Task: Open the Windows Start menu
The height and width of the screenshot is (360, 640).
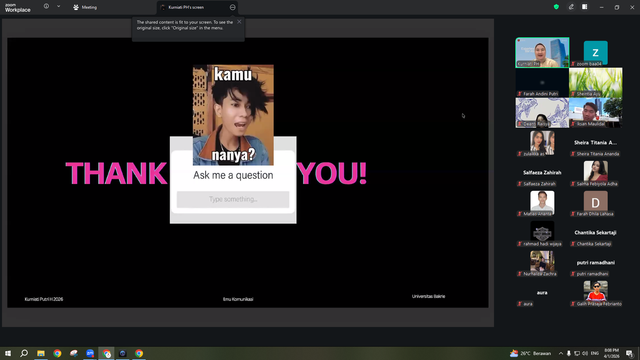Action: click(8, 353)
